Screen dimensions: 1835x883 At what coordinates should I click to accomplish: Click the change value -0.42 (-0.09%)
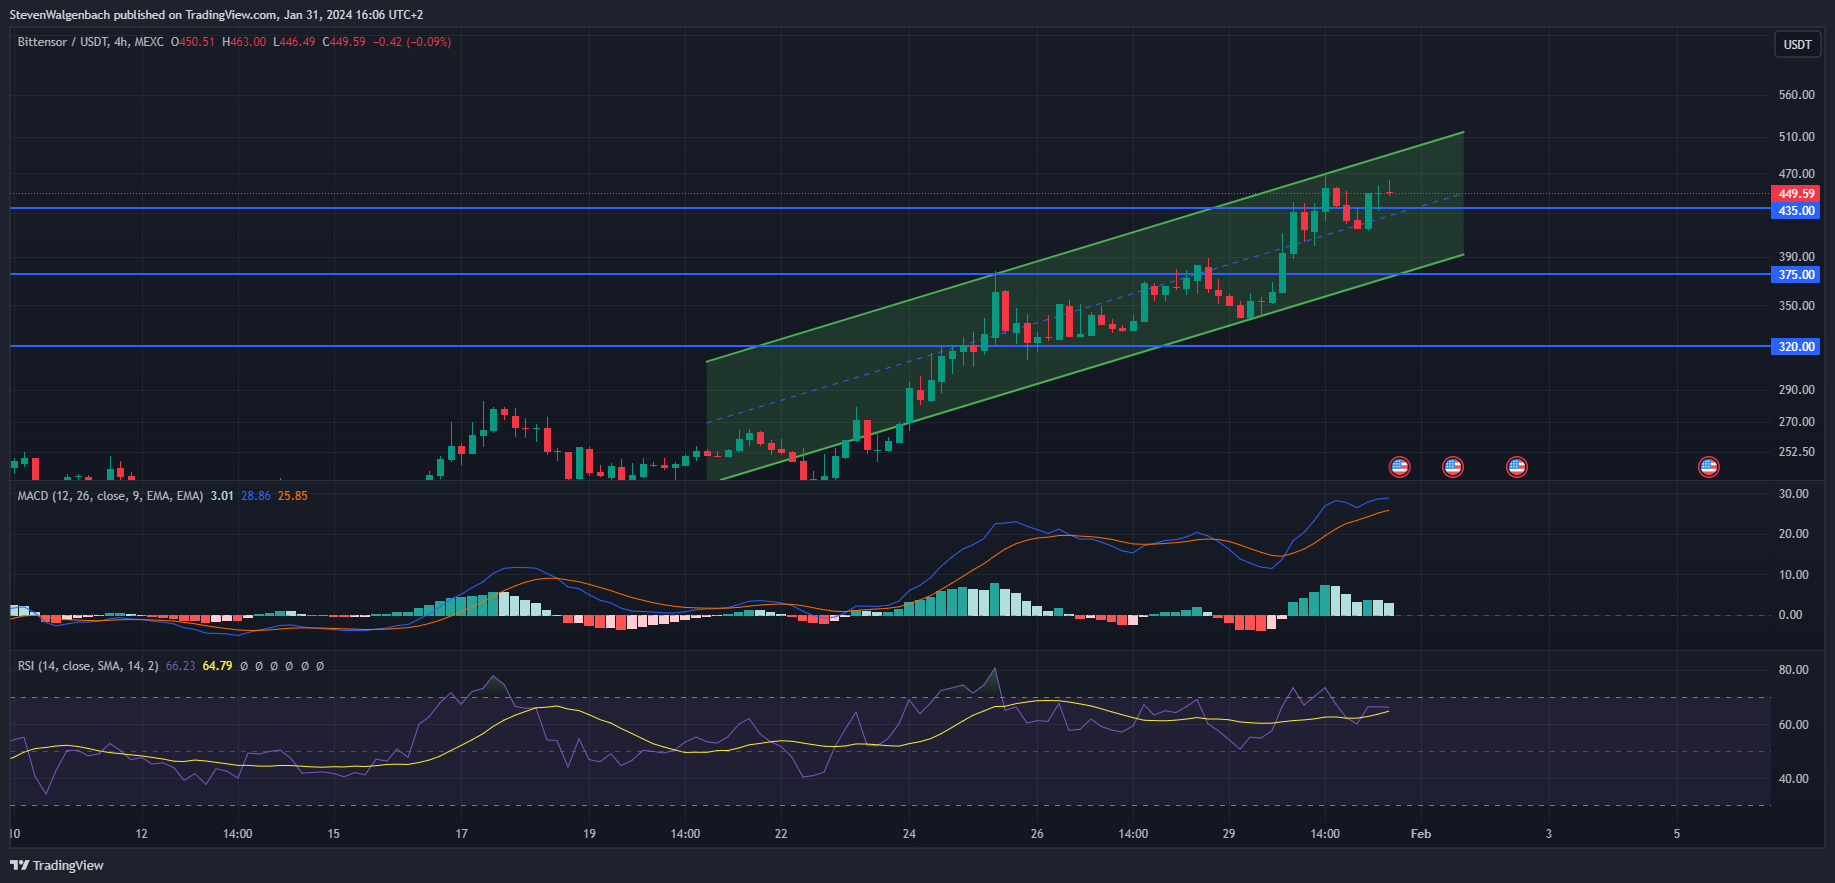[x=412, y=42]
